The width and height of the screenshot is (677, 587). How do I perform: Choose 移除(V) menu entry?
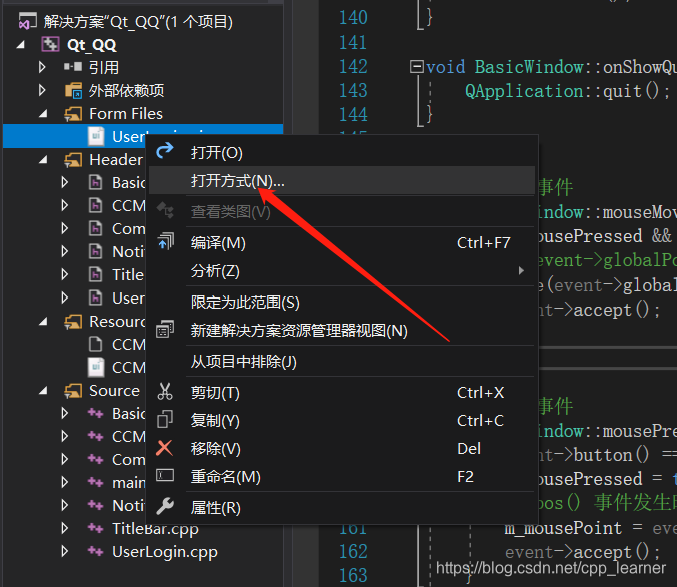tap(342, 448)
